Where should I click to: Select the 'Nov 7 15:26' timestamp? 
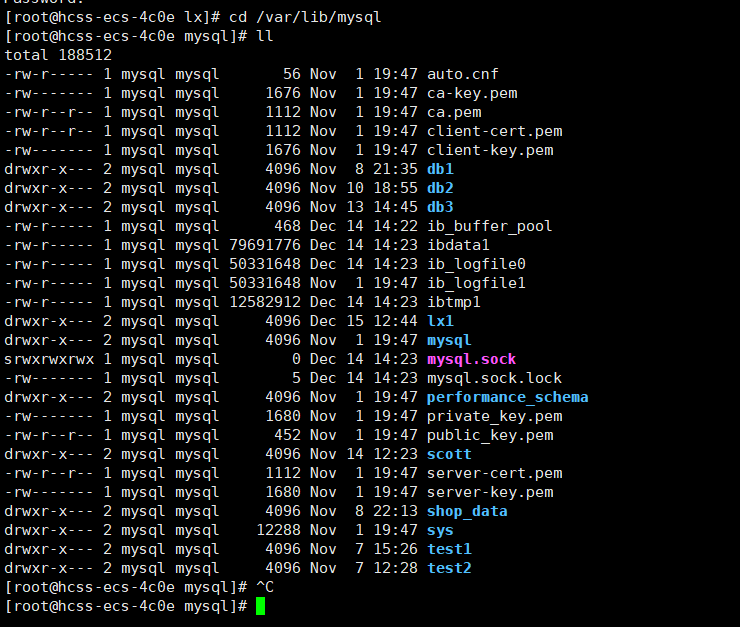coord(363,549)
